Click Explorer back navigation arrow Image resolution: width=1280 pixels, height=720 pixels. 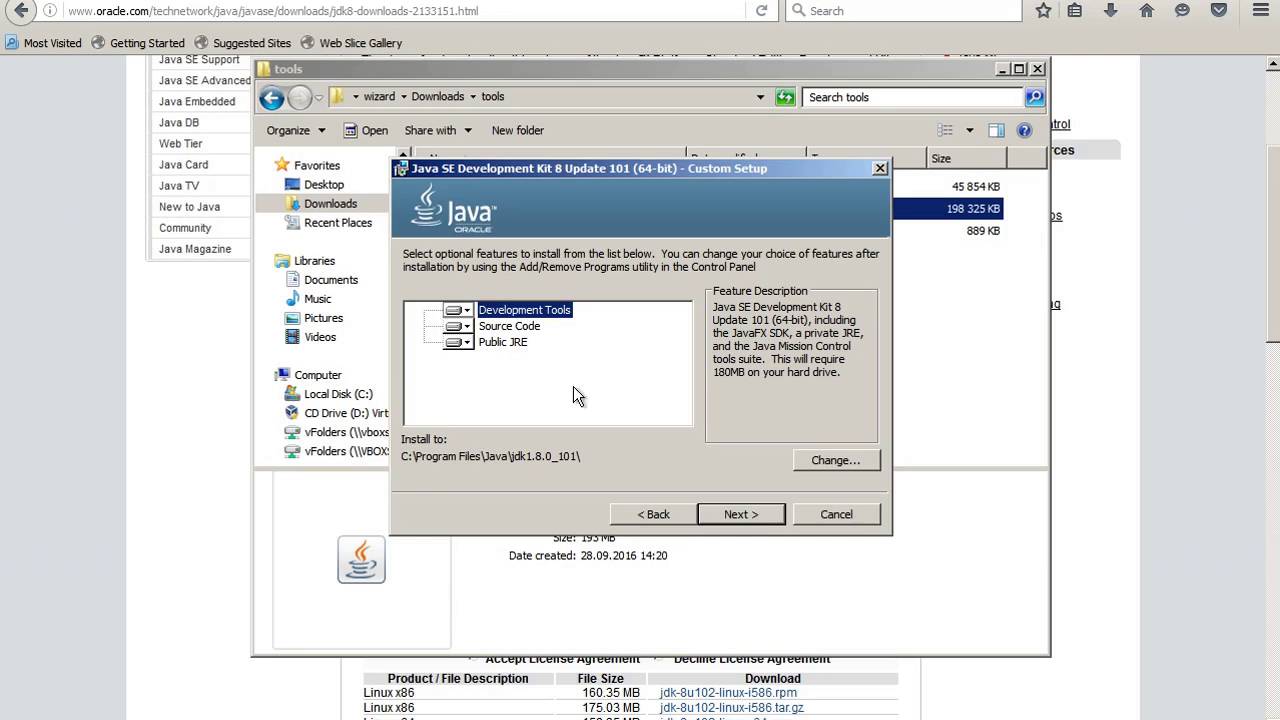tap(272, 97)
